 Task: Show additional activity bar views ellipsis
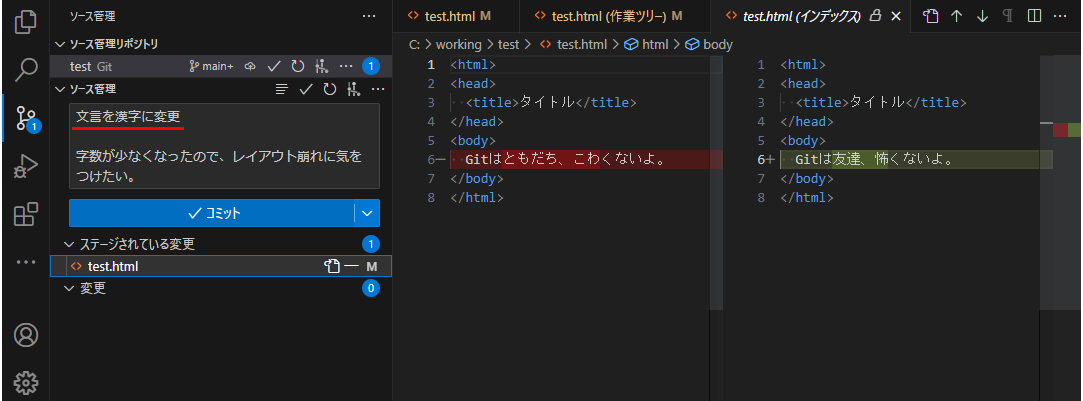pyautogui.click(x=26, y=262)
